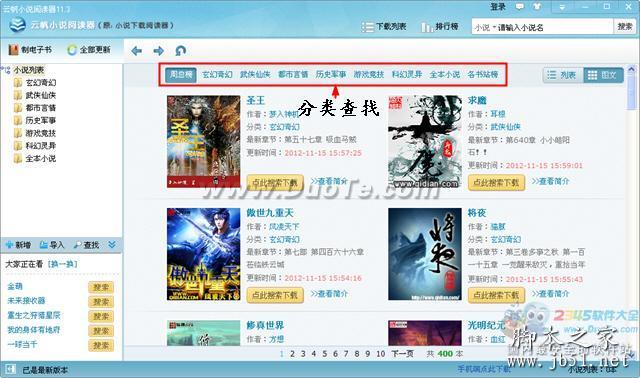Switch to 图文 picture view
The height and width of the screenshot is (378, 640).
[603, 75]
